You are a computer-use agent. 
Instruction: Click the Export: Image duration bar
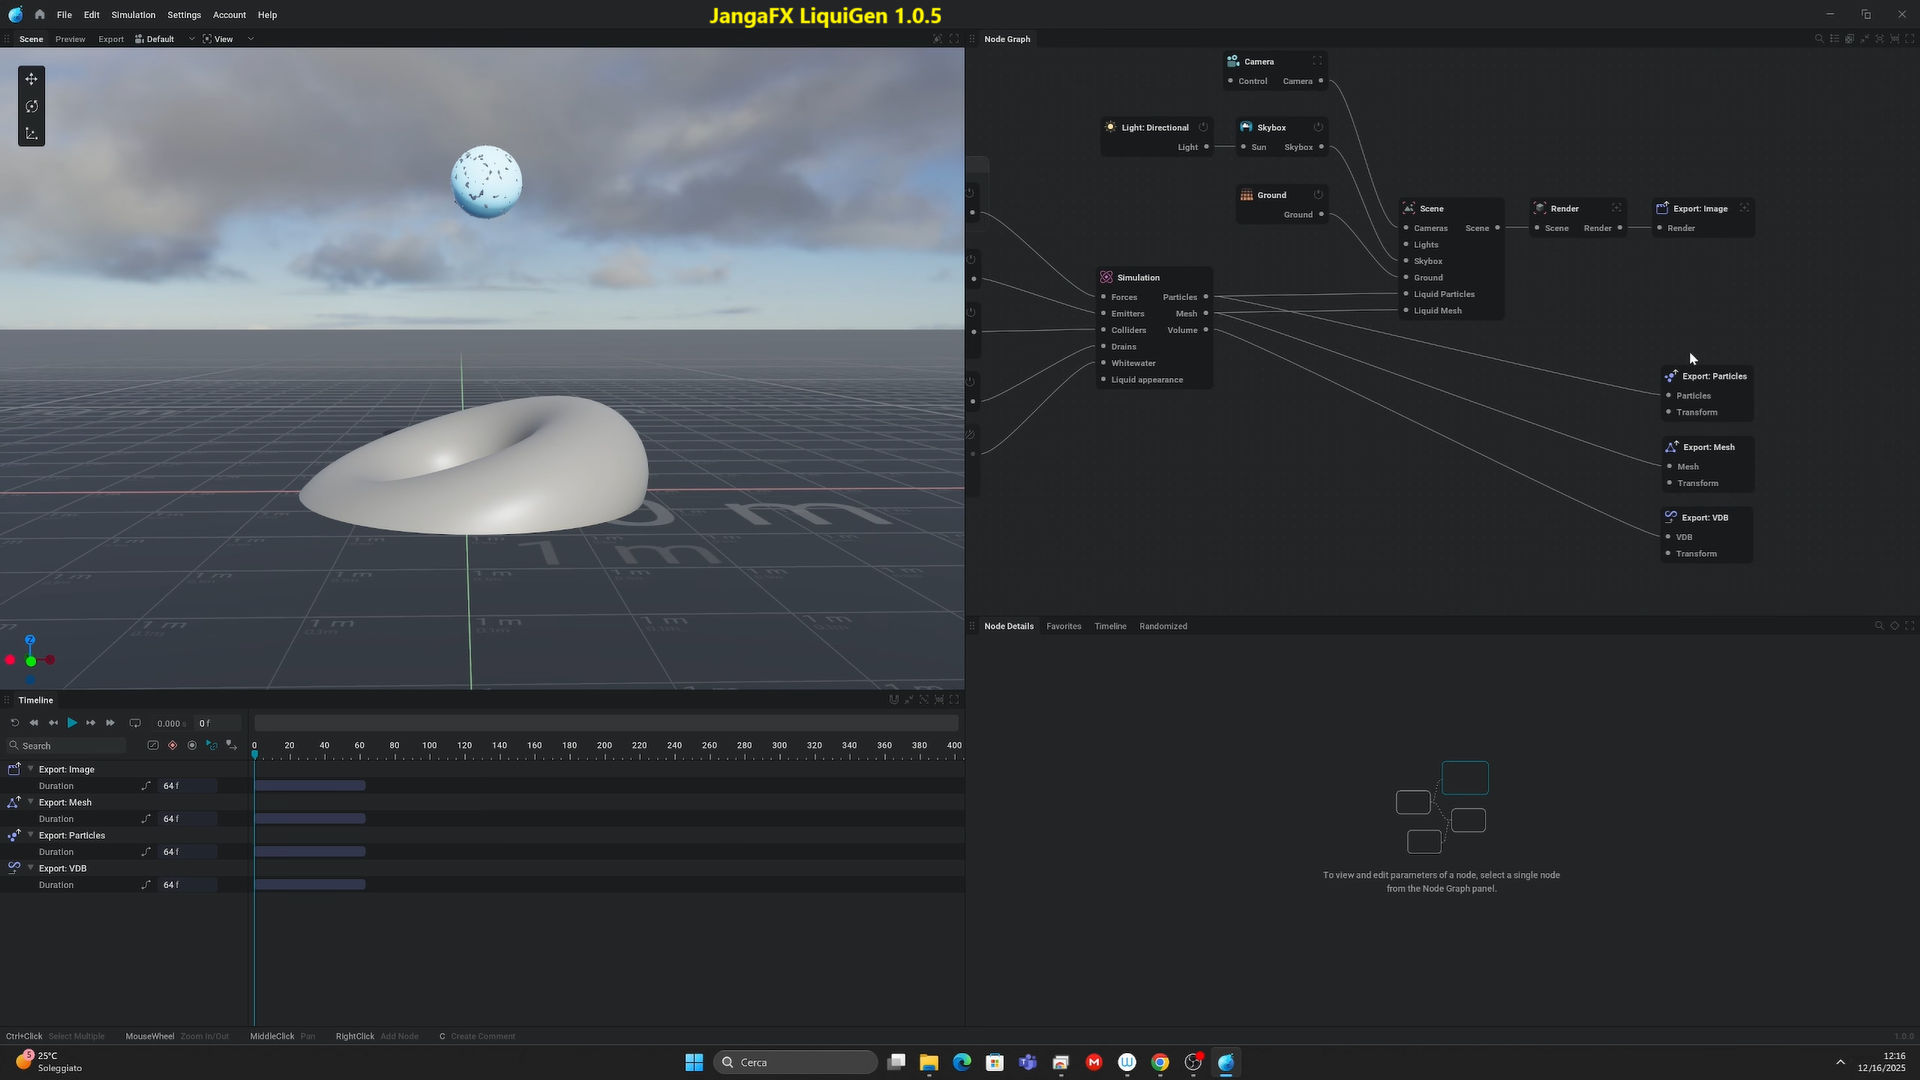[x=310, y=786]
